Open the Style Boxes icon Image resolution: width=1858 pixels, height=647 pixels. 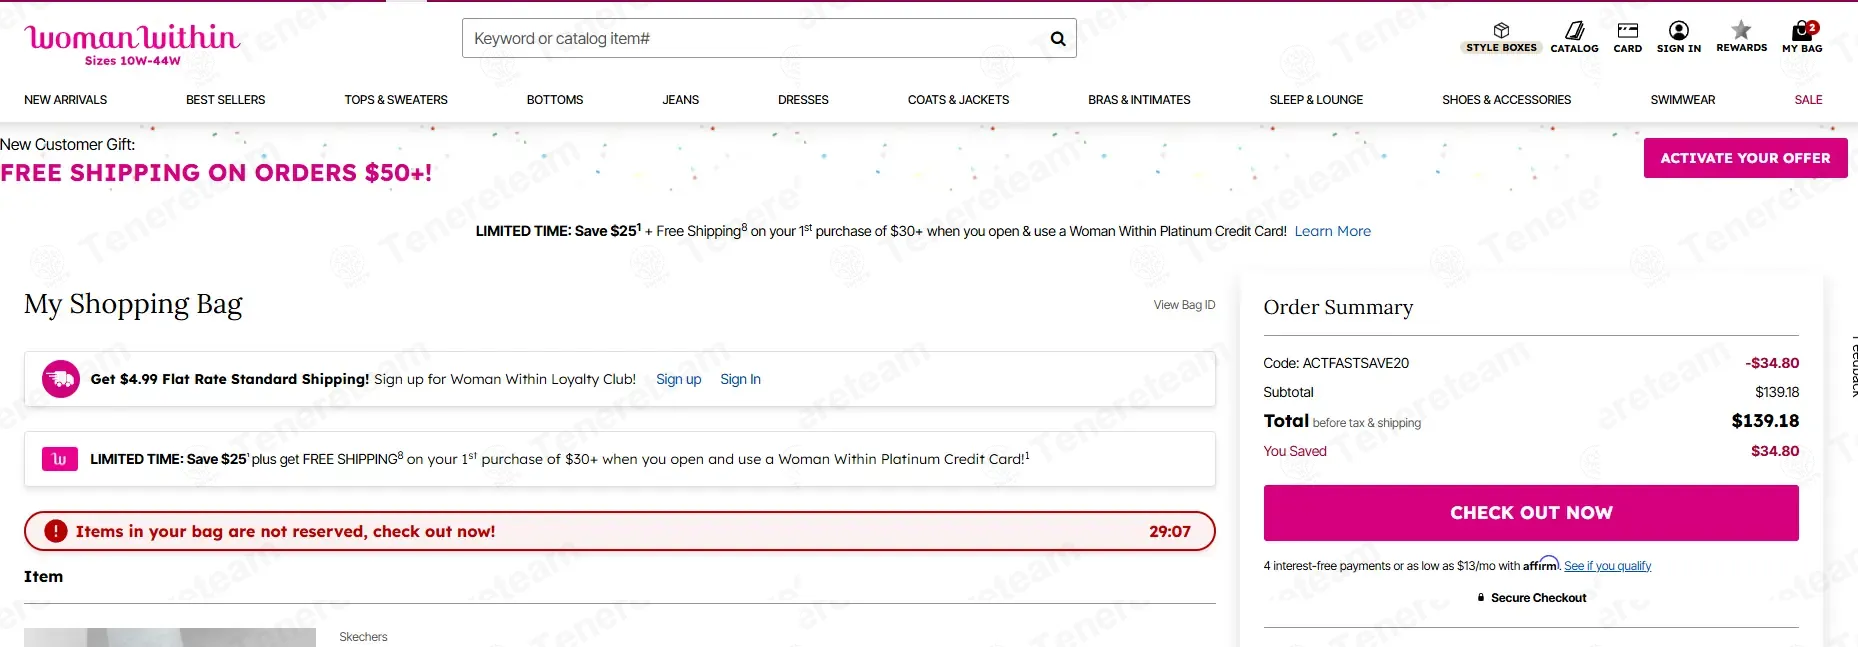pos(1501,38)
